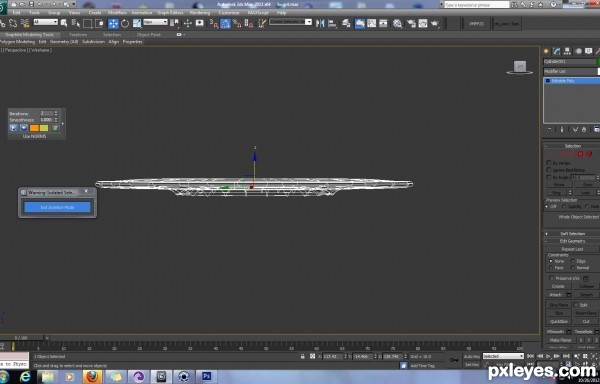Activate the Rotate tool in toolbar

coord(125,24)
